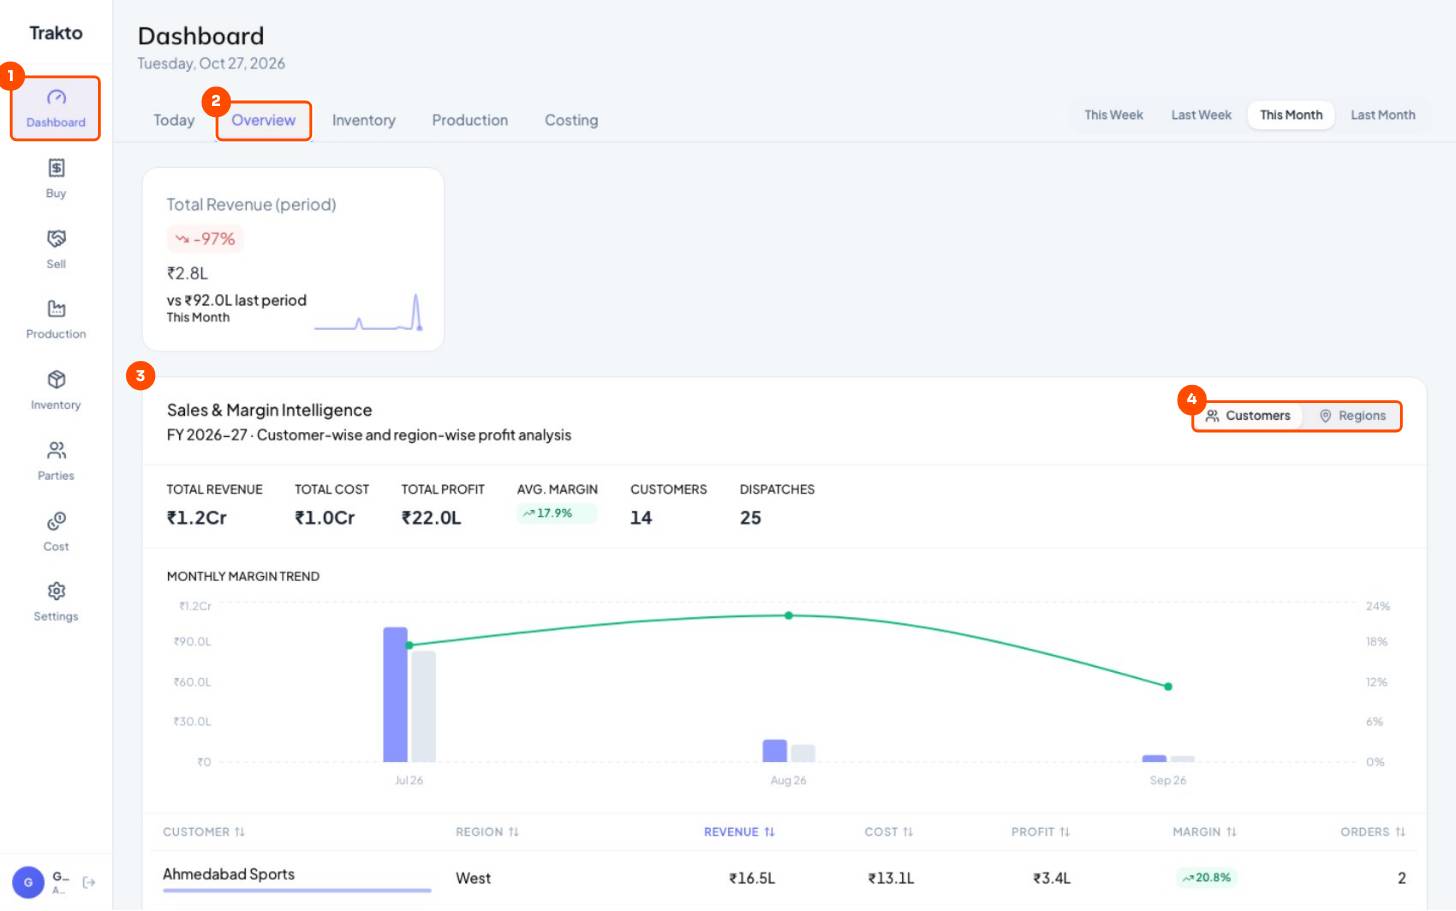Screen dimensions: 1456x911
Task: Sort the table by Profit column
Action: coord(1040,832)
